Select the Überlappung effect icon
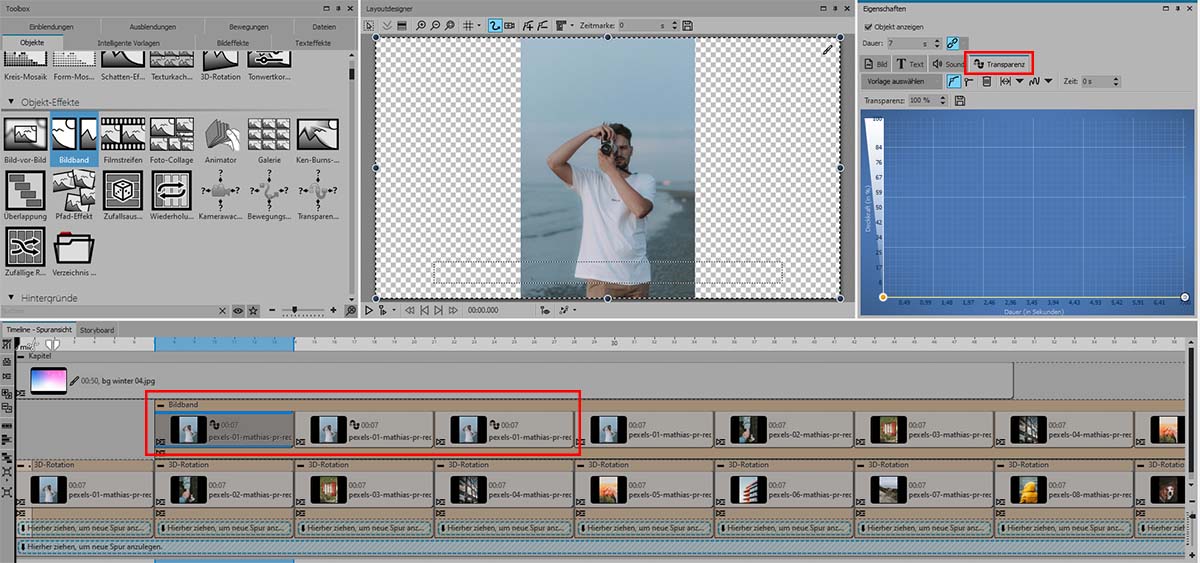The height and width of the screenshot is (563, 1200). point(25,192)
